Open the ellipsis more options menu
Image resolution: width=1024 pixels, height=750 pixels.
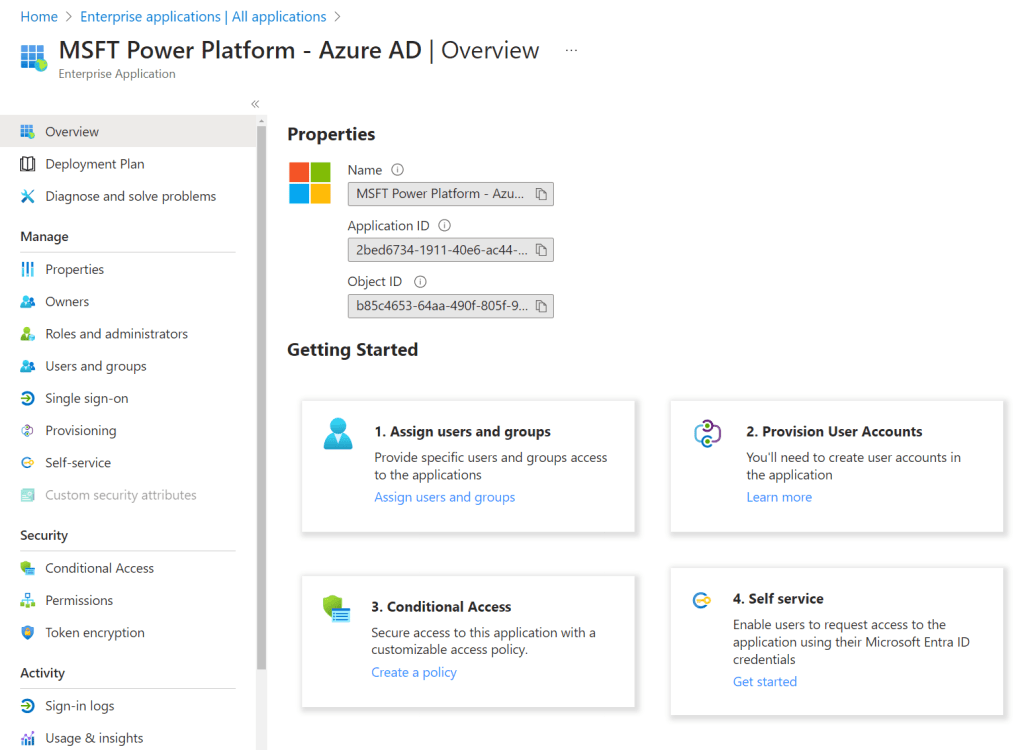pyautogui.click(x=571, y=50)
